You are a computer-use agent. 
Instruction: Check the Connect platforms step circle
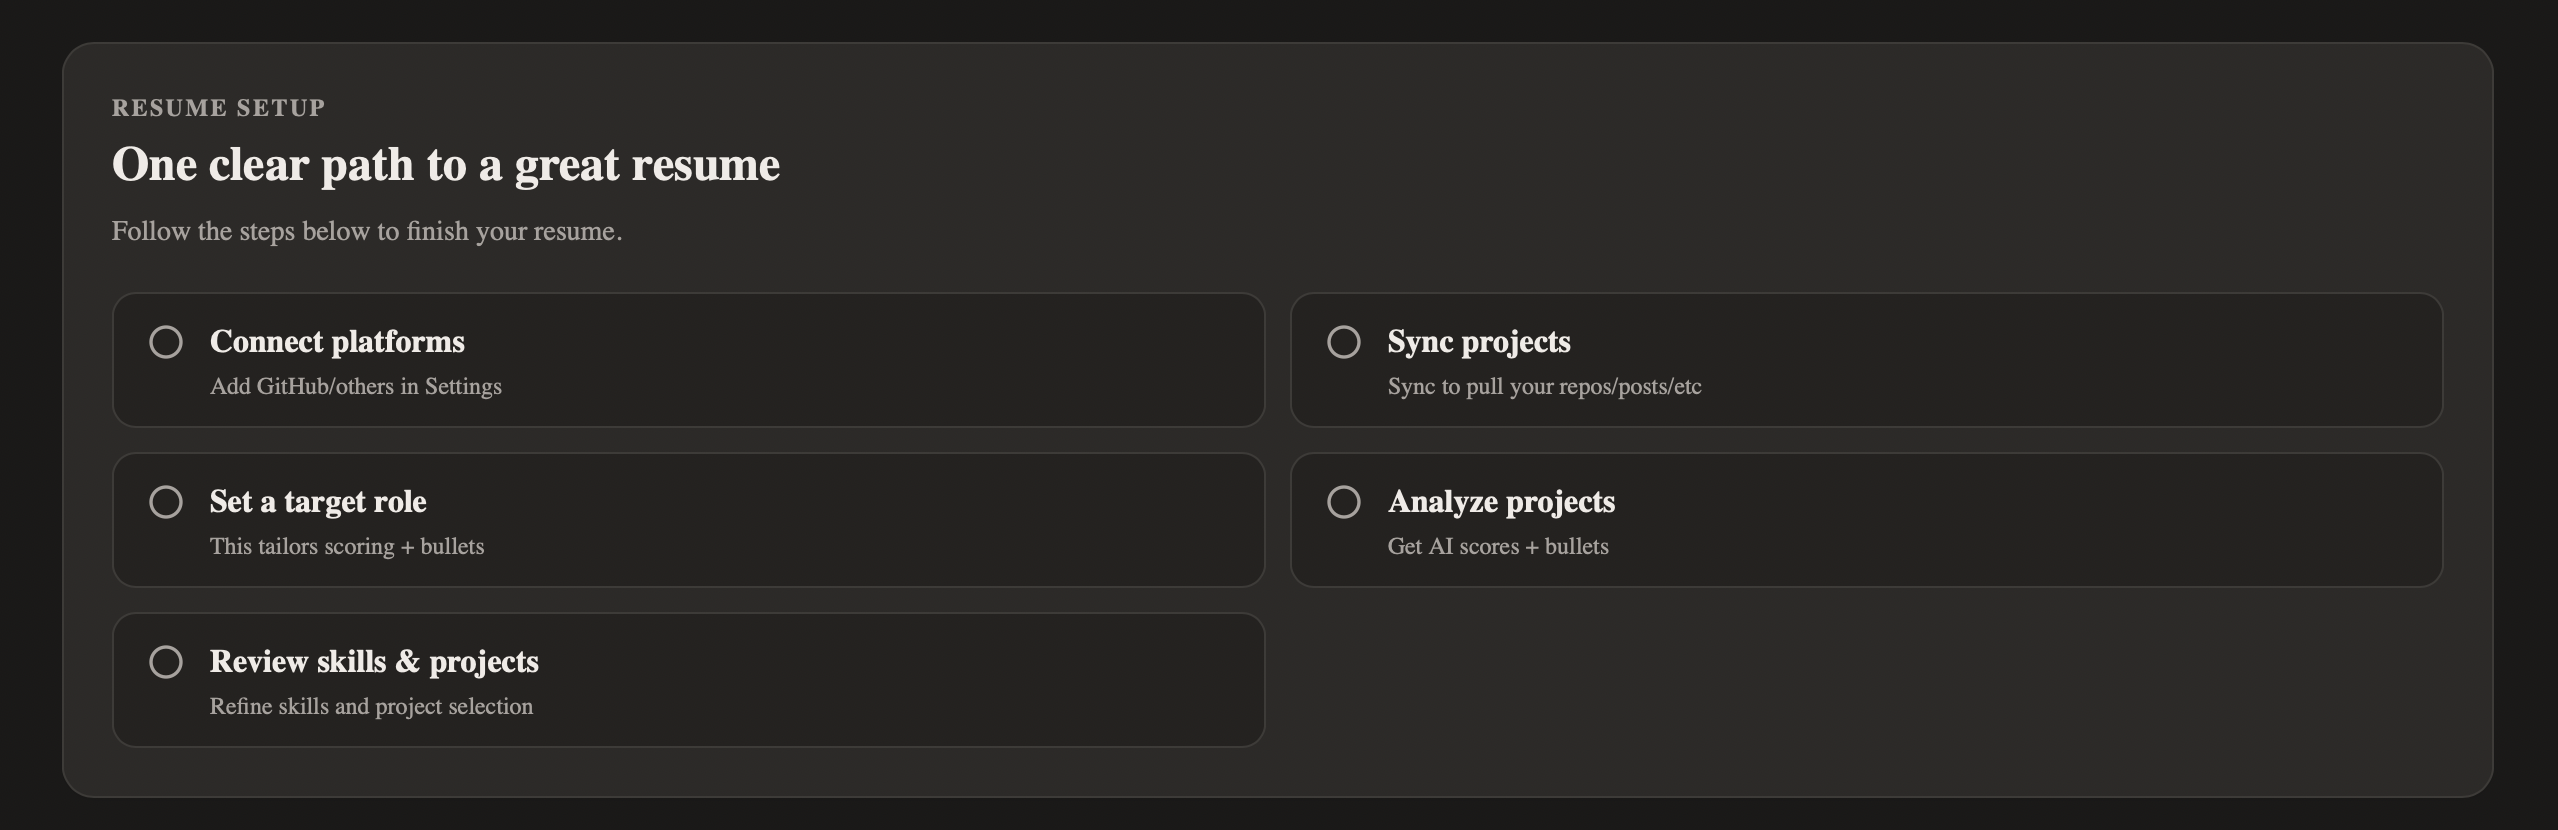[167, 342]
